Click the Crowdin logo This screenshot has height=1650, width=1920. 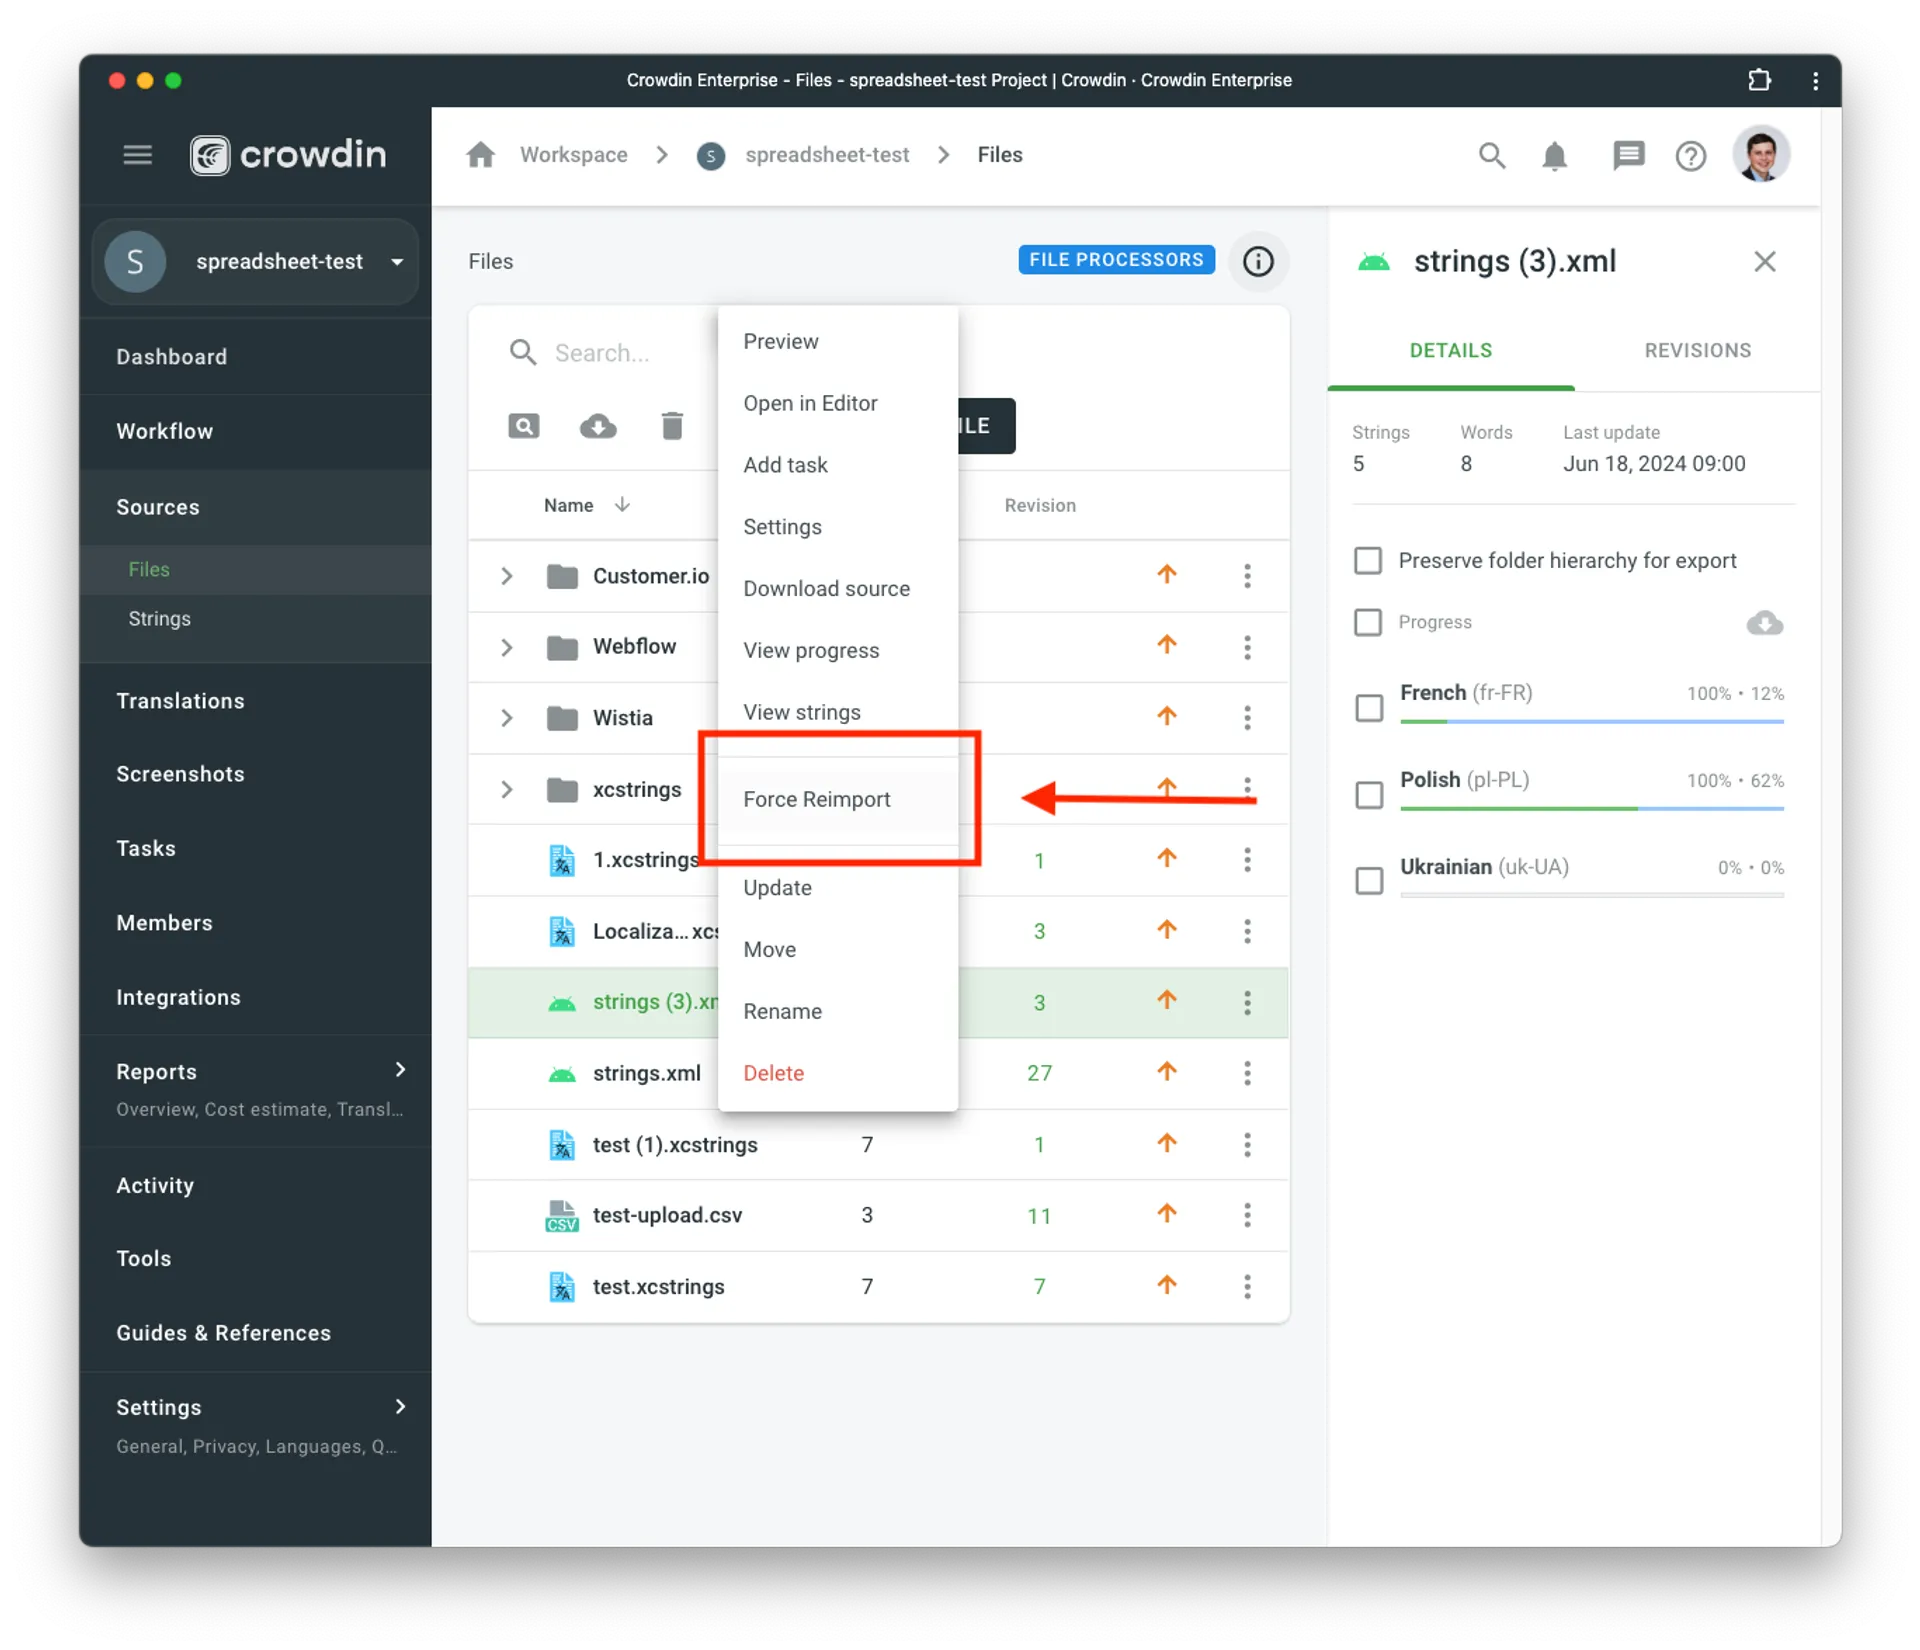coord(288,155)
